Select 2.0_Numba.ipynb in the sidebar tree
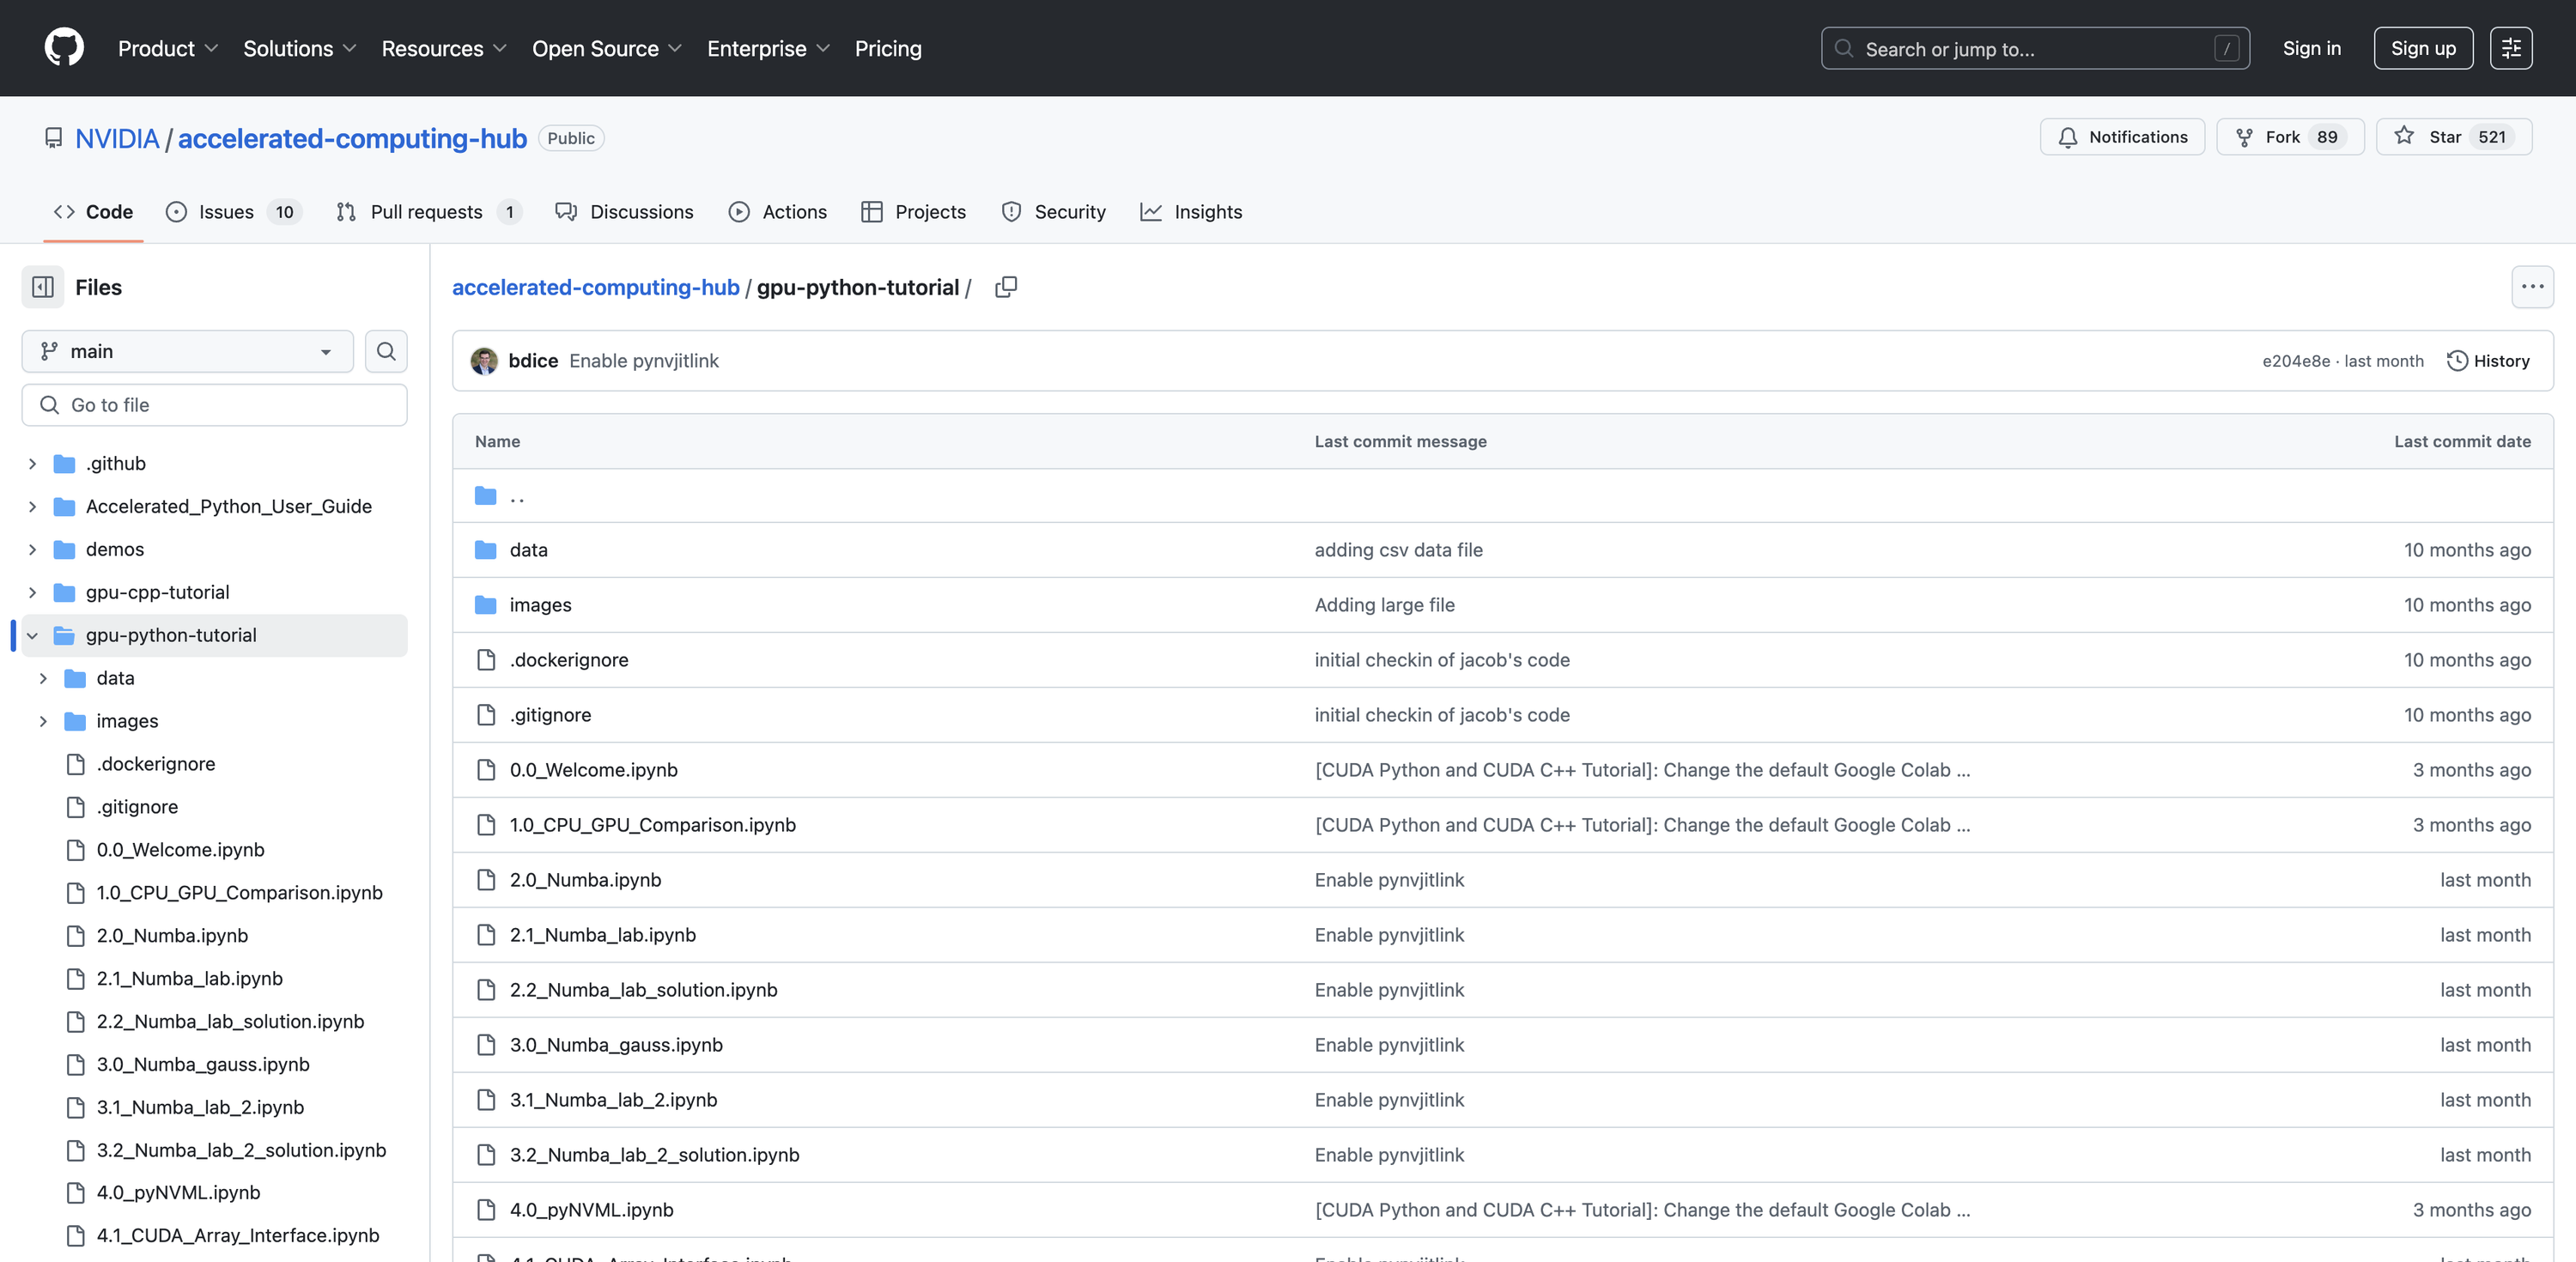2576x1262 pixels. (172, 936)
